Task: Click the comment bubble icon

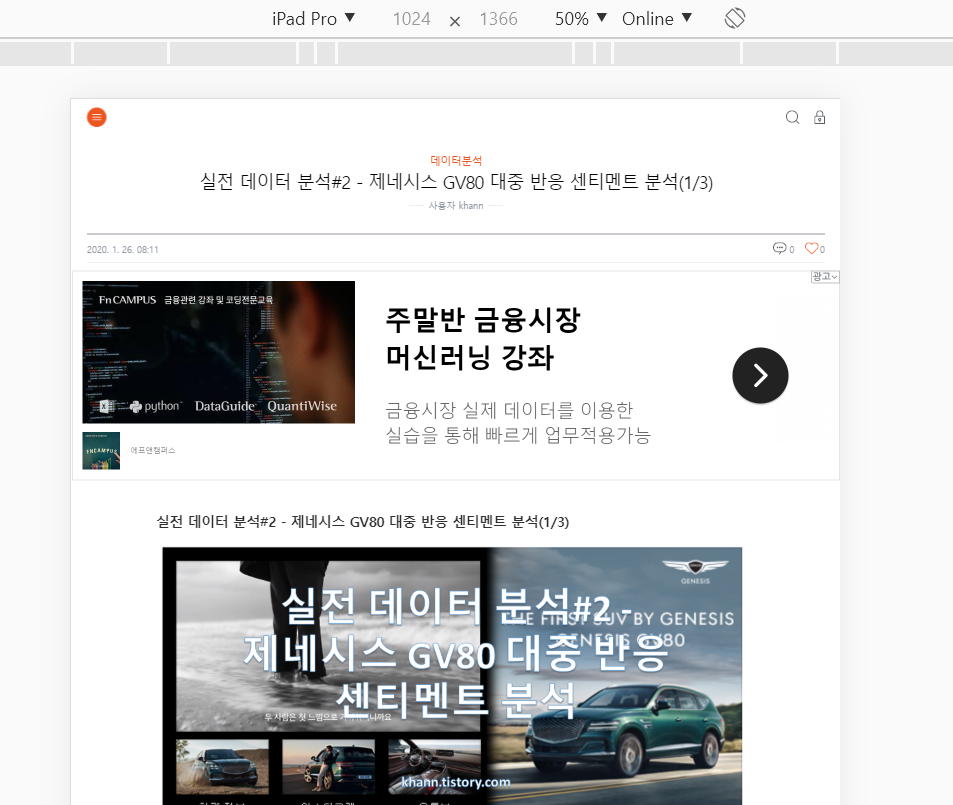Action: point(779,248)
